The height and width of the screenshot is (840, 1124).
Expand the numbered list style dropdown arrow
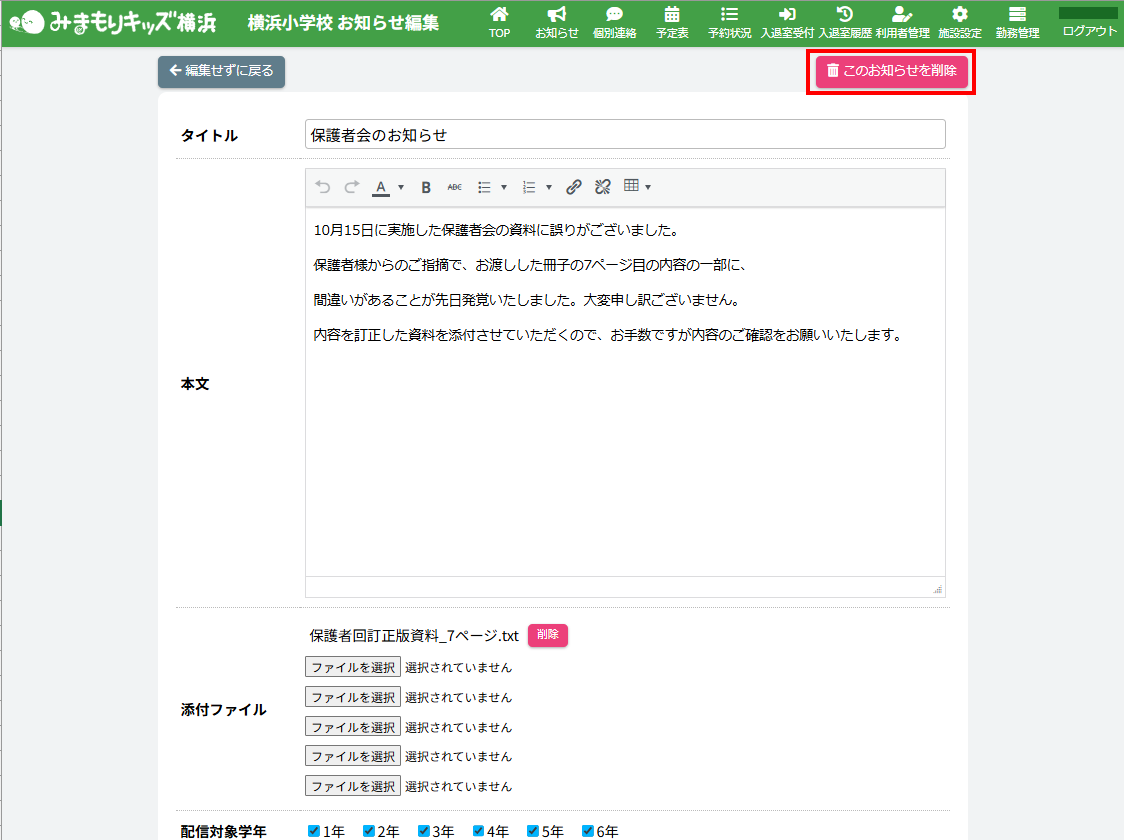pyautogui.click(x=549, y=187)
